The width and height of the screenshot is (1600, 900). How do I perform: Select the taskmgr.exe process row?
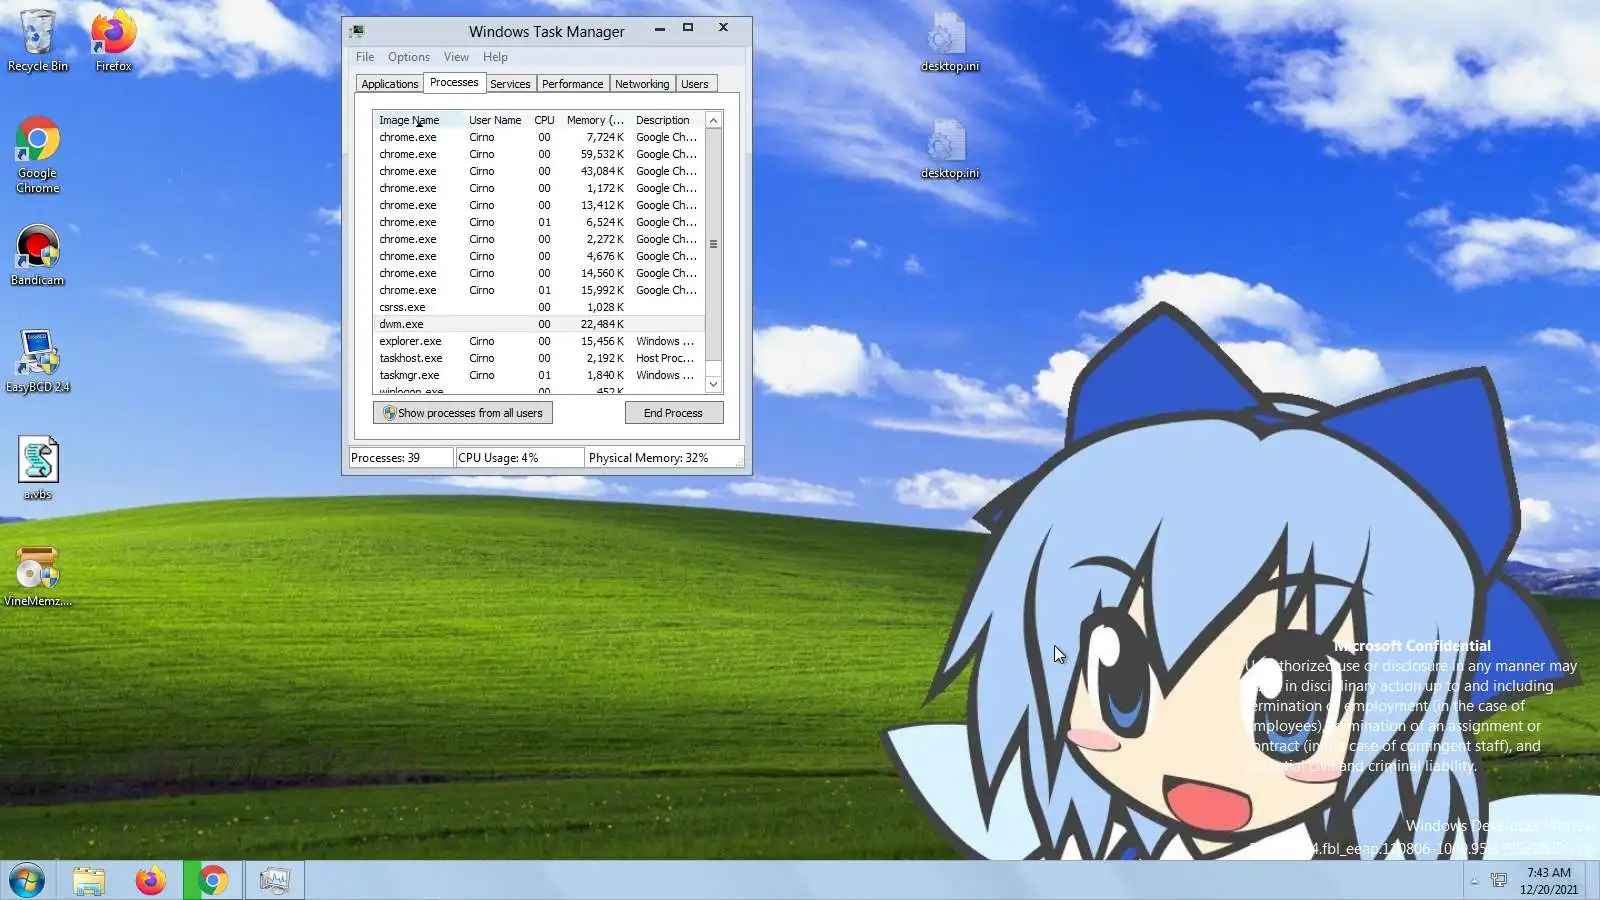tap(539, 376)
